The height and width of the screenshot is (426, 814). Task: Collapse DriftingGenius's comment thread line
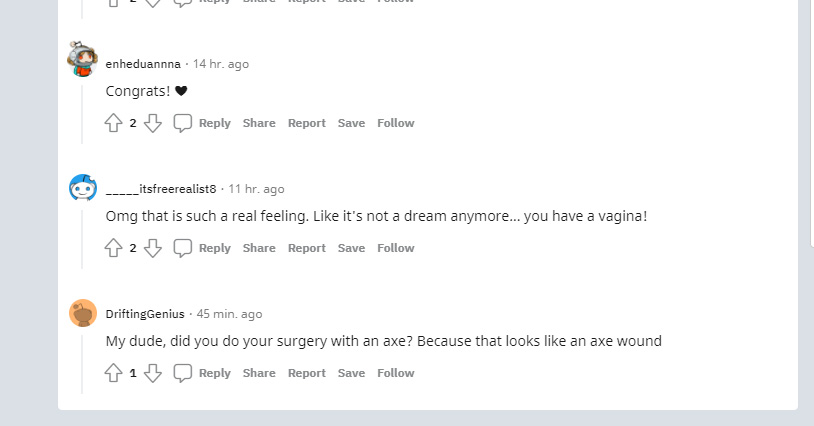(x=82, y=364)
